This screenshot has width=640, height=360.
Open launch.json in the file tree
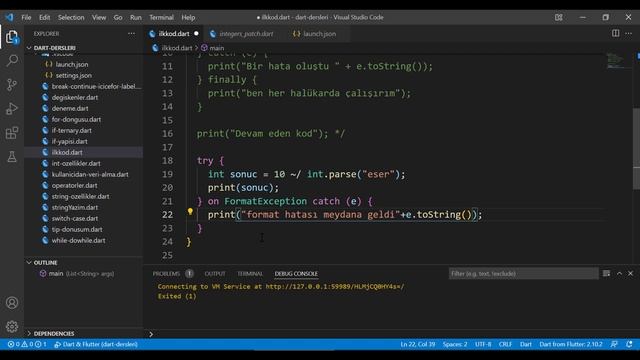click(72, 64)
